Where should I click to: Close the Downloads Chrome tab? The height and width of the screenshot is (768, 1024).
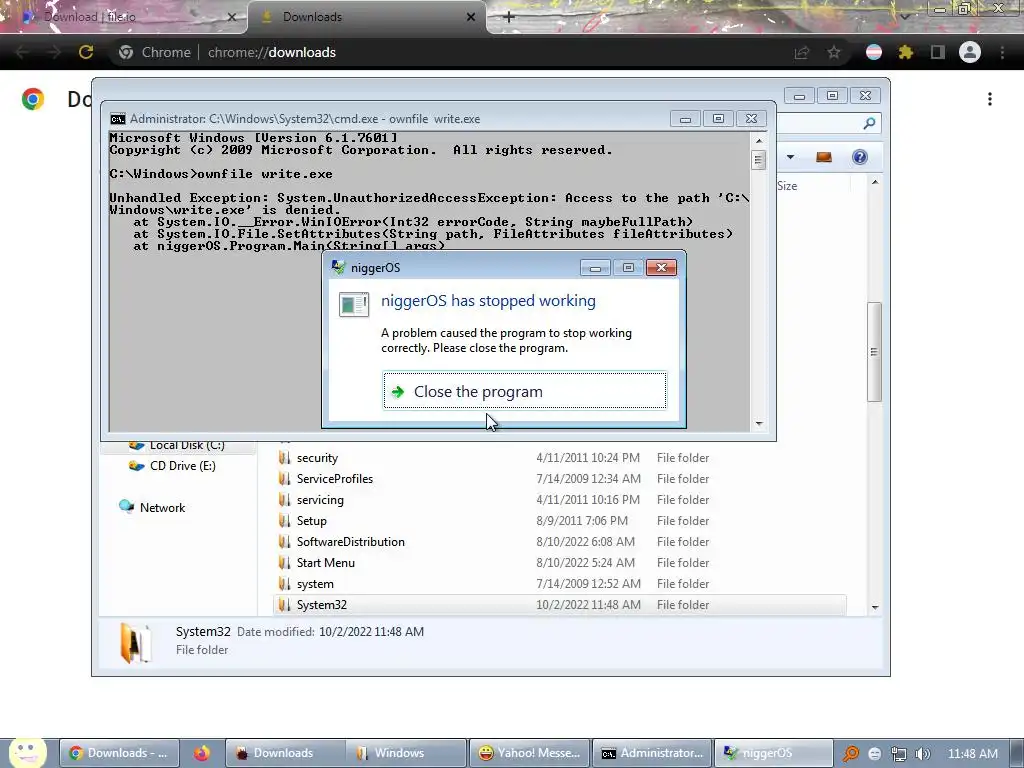click(471, 17)
